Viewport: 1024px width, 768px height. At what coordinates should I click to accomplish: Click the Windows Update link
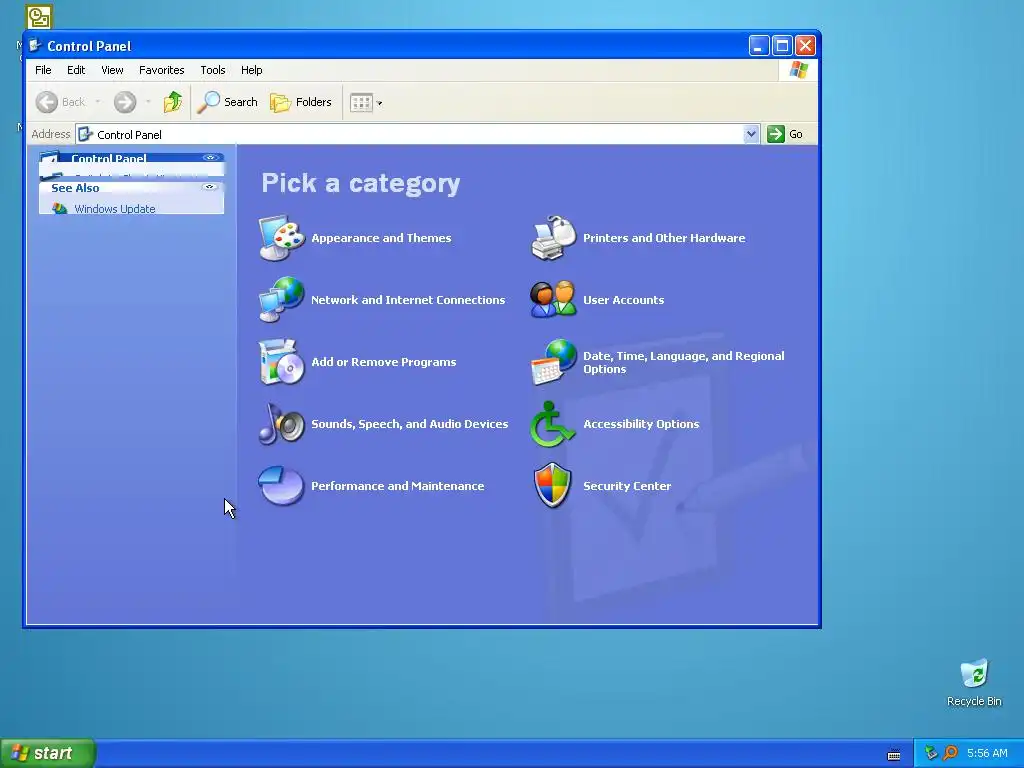pos(115,209)
